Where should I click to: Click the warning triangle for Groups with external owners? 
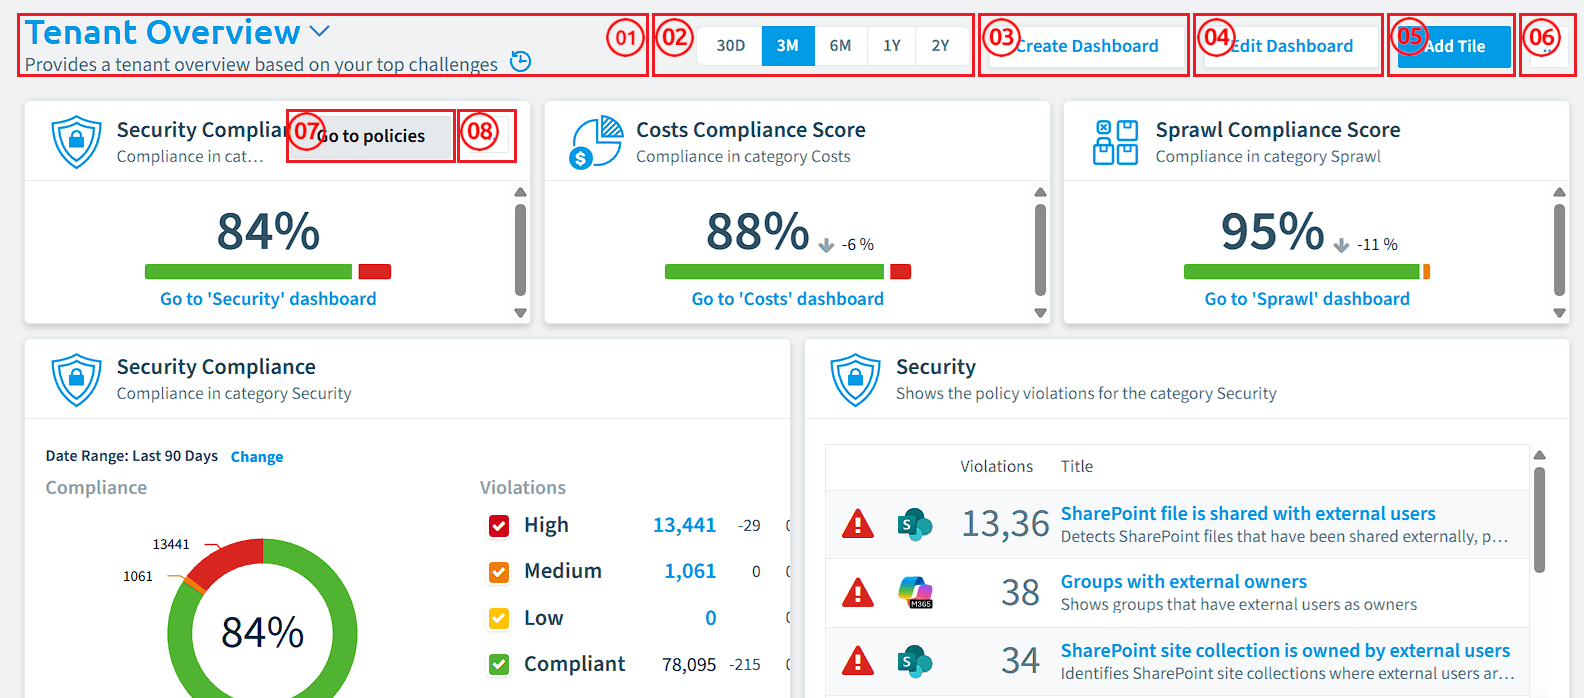click(x=858, y=593)
